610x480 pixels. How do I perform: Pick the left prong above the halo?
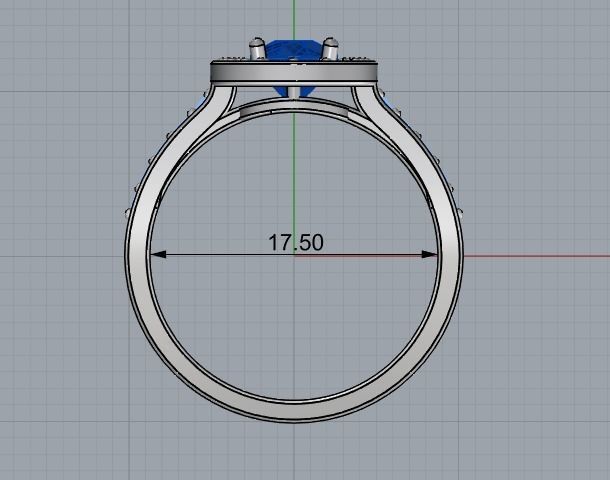click(x=257, y=49)
